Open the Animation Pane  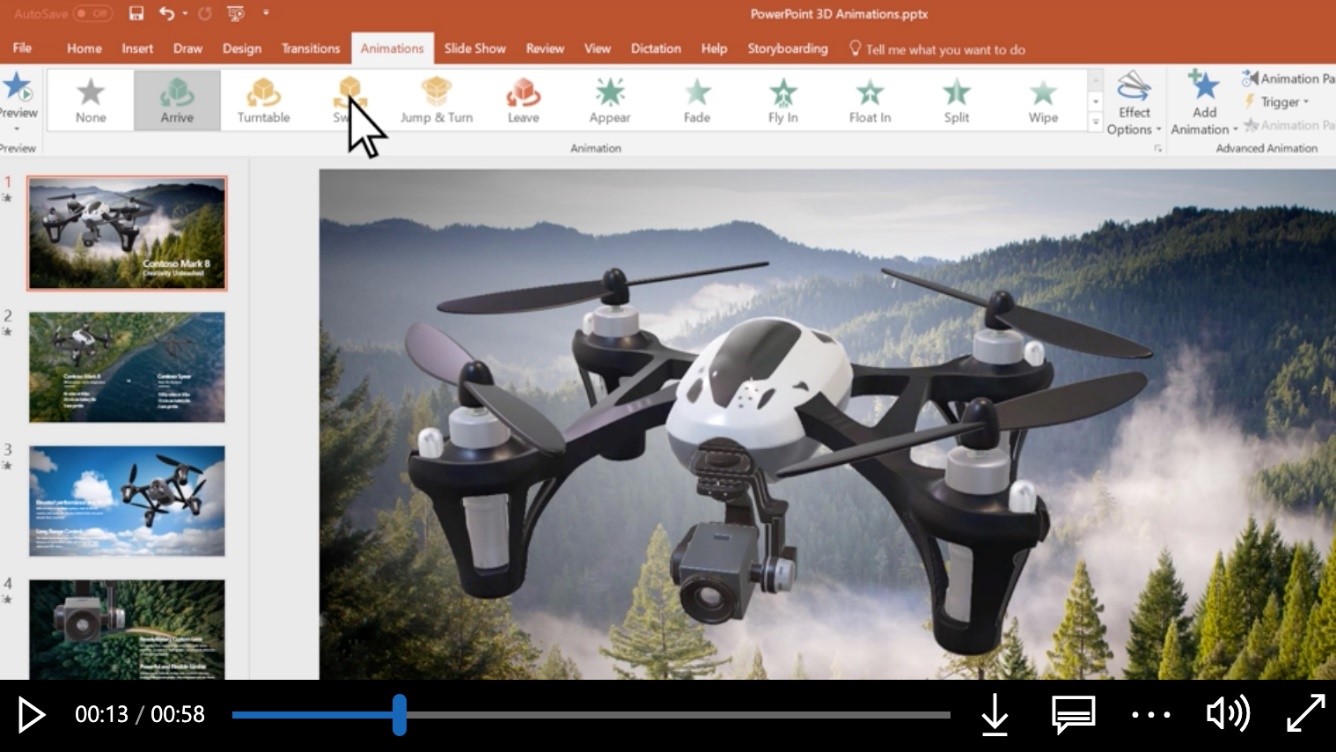coord(1288,78)
